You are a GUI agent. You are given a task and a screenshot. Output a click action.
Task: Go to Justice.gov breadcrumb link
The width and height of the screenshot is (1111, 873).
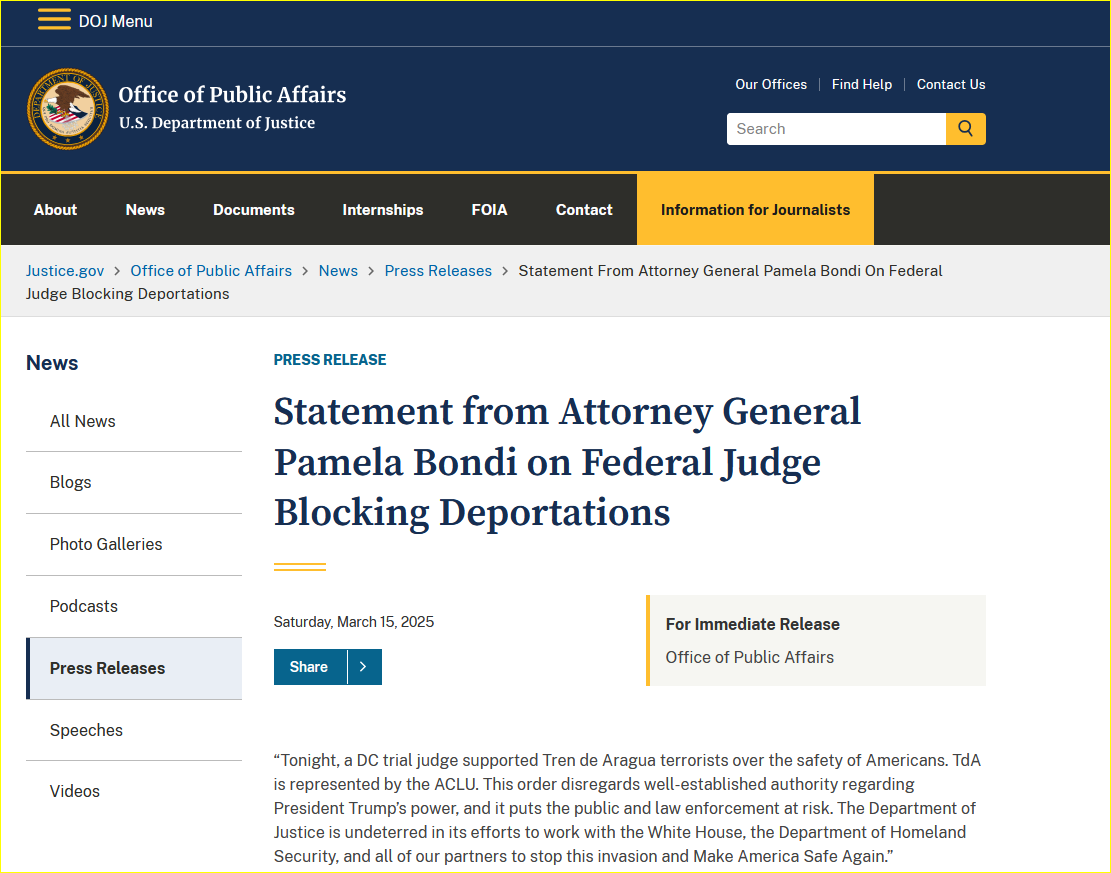65,271
